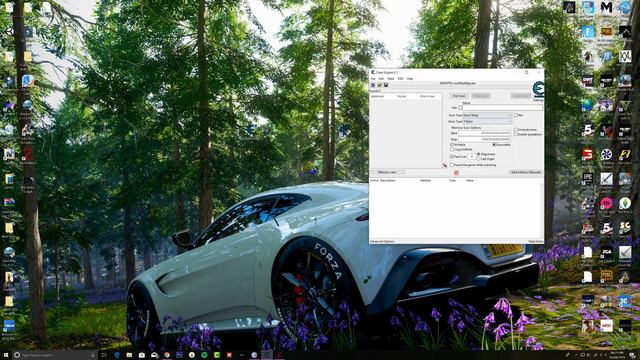The image size is (640, 360).
Task: Toggle the Executable checkbox
Action: coord(494,145)
